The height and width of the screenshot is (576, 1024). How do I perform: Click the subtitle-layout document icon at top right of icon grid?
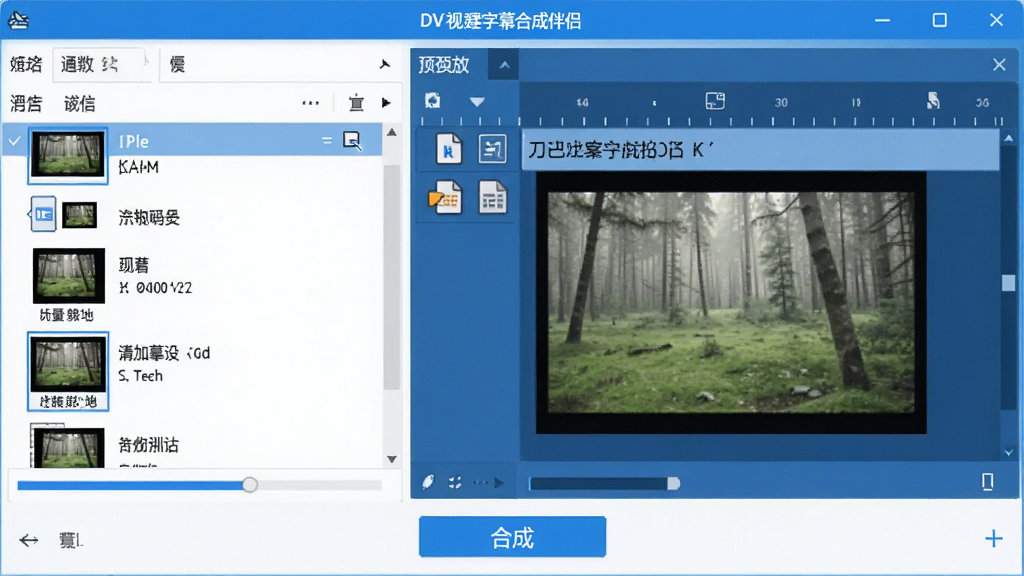pos(492,148)
